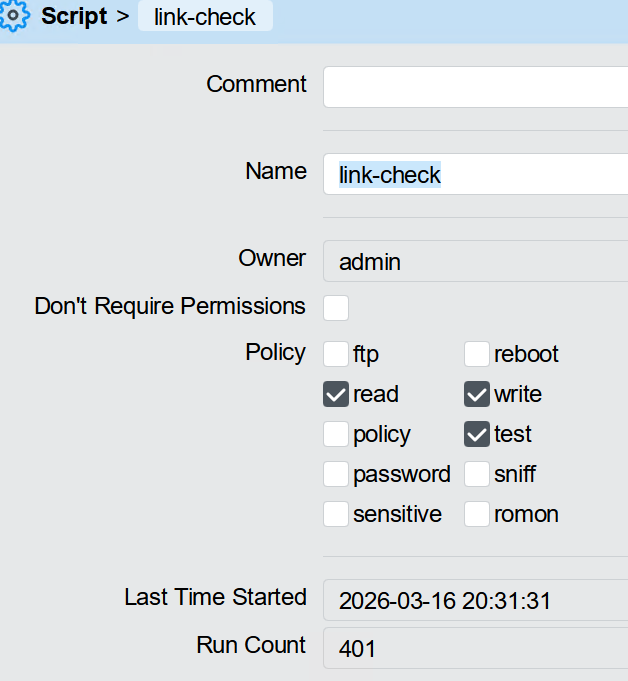Click the Policy label
This screenshot has height=681, width=628.
point(275,352)
